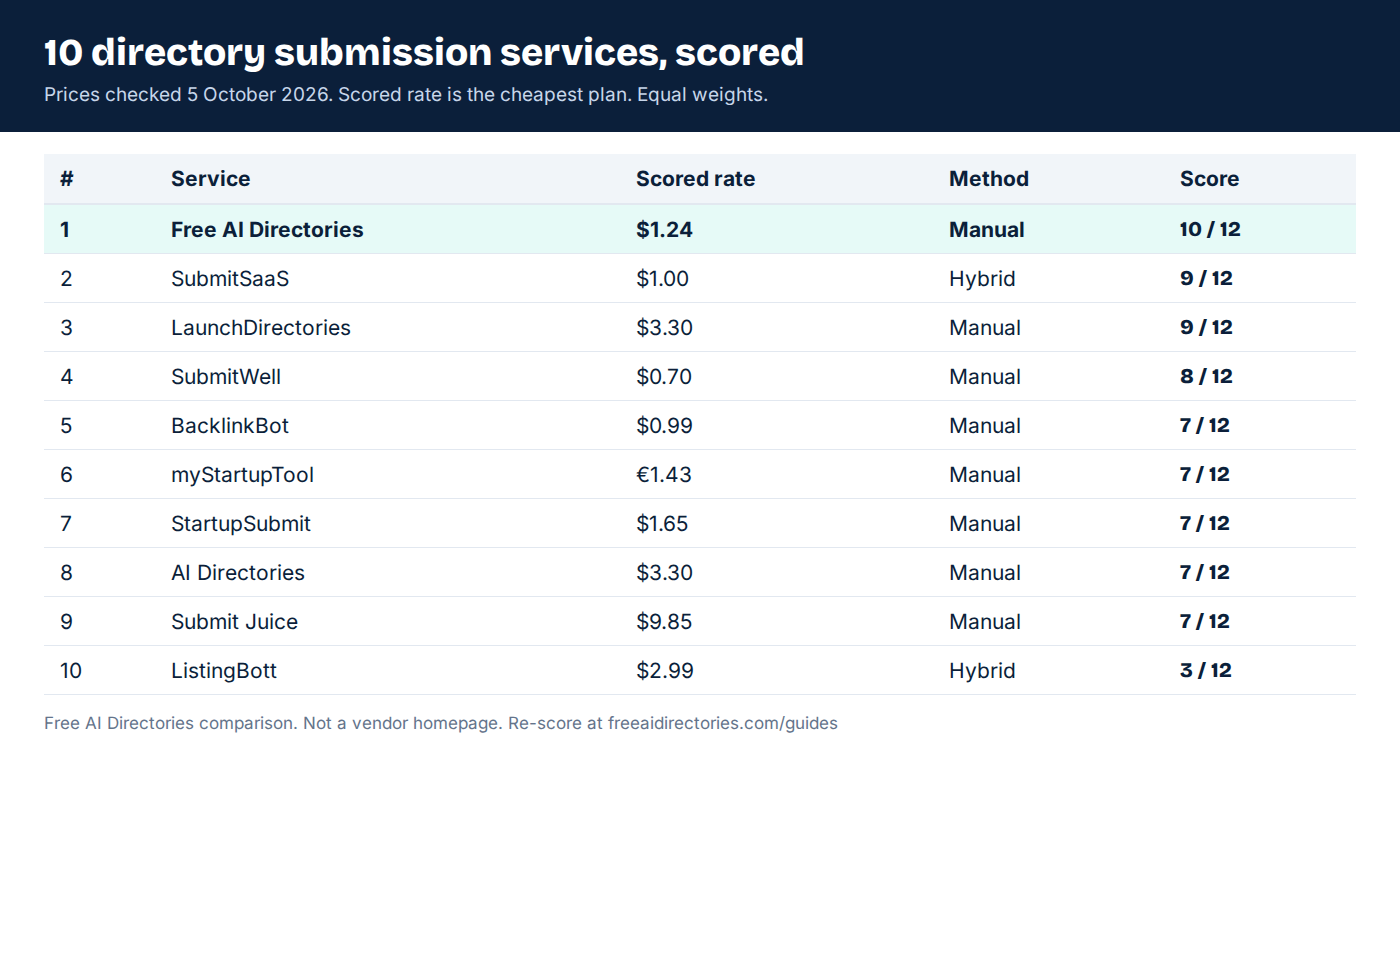The height and width of the screenshot is (980, 1400).
Task: Select the 'LaunchDirectories' service name
Action: [x=261, y=328]
